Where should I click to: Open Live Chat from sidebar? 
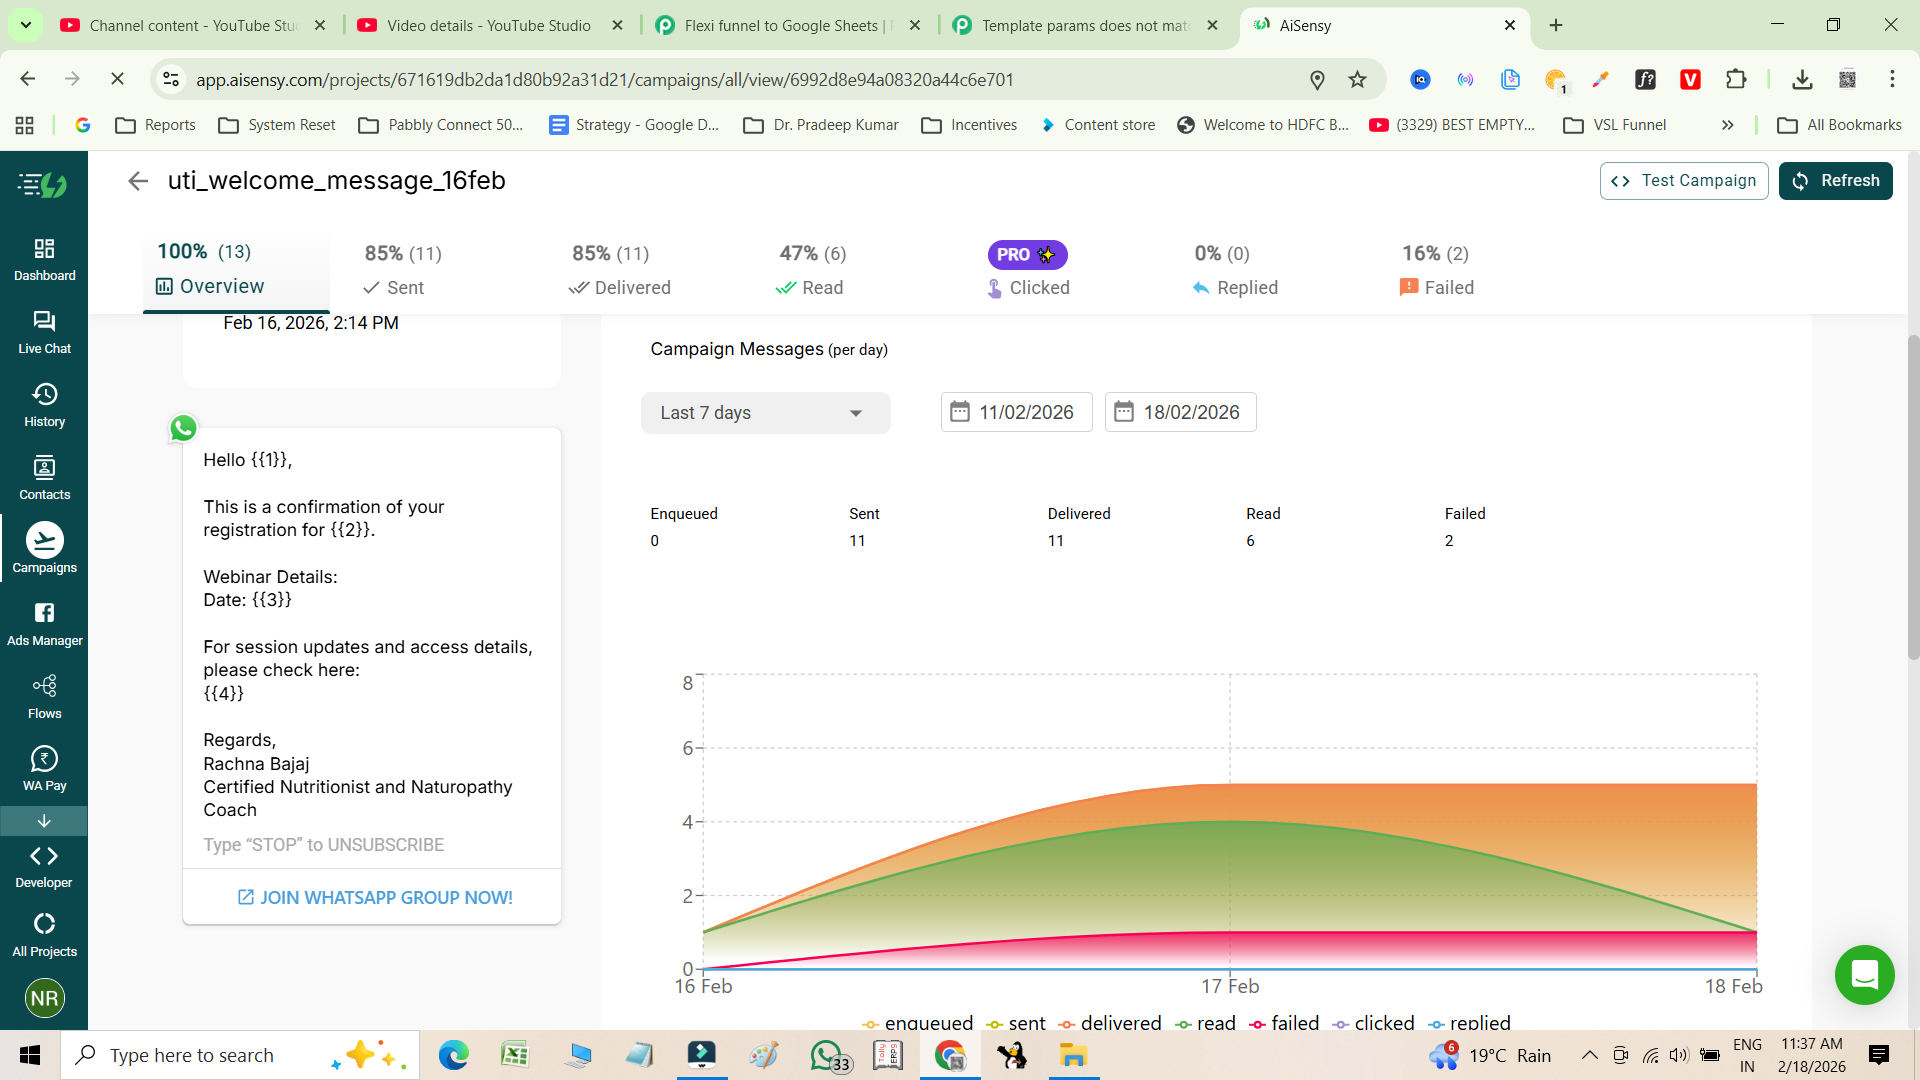[x=44, y=332]
